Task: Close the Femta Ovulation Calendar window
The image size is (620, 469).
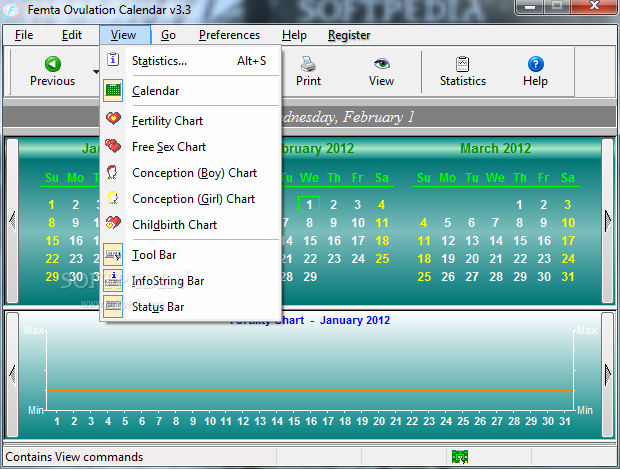Action: tap(594, 6)
